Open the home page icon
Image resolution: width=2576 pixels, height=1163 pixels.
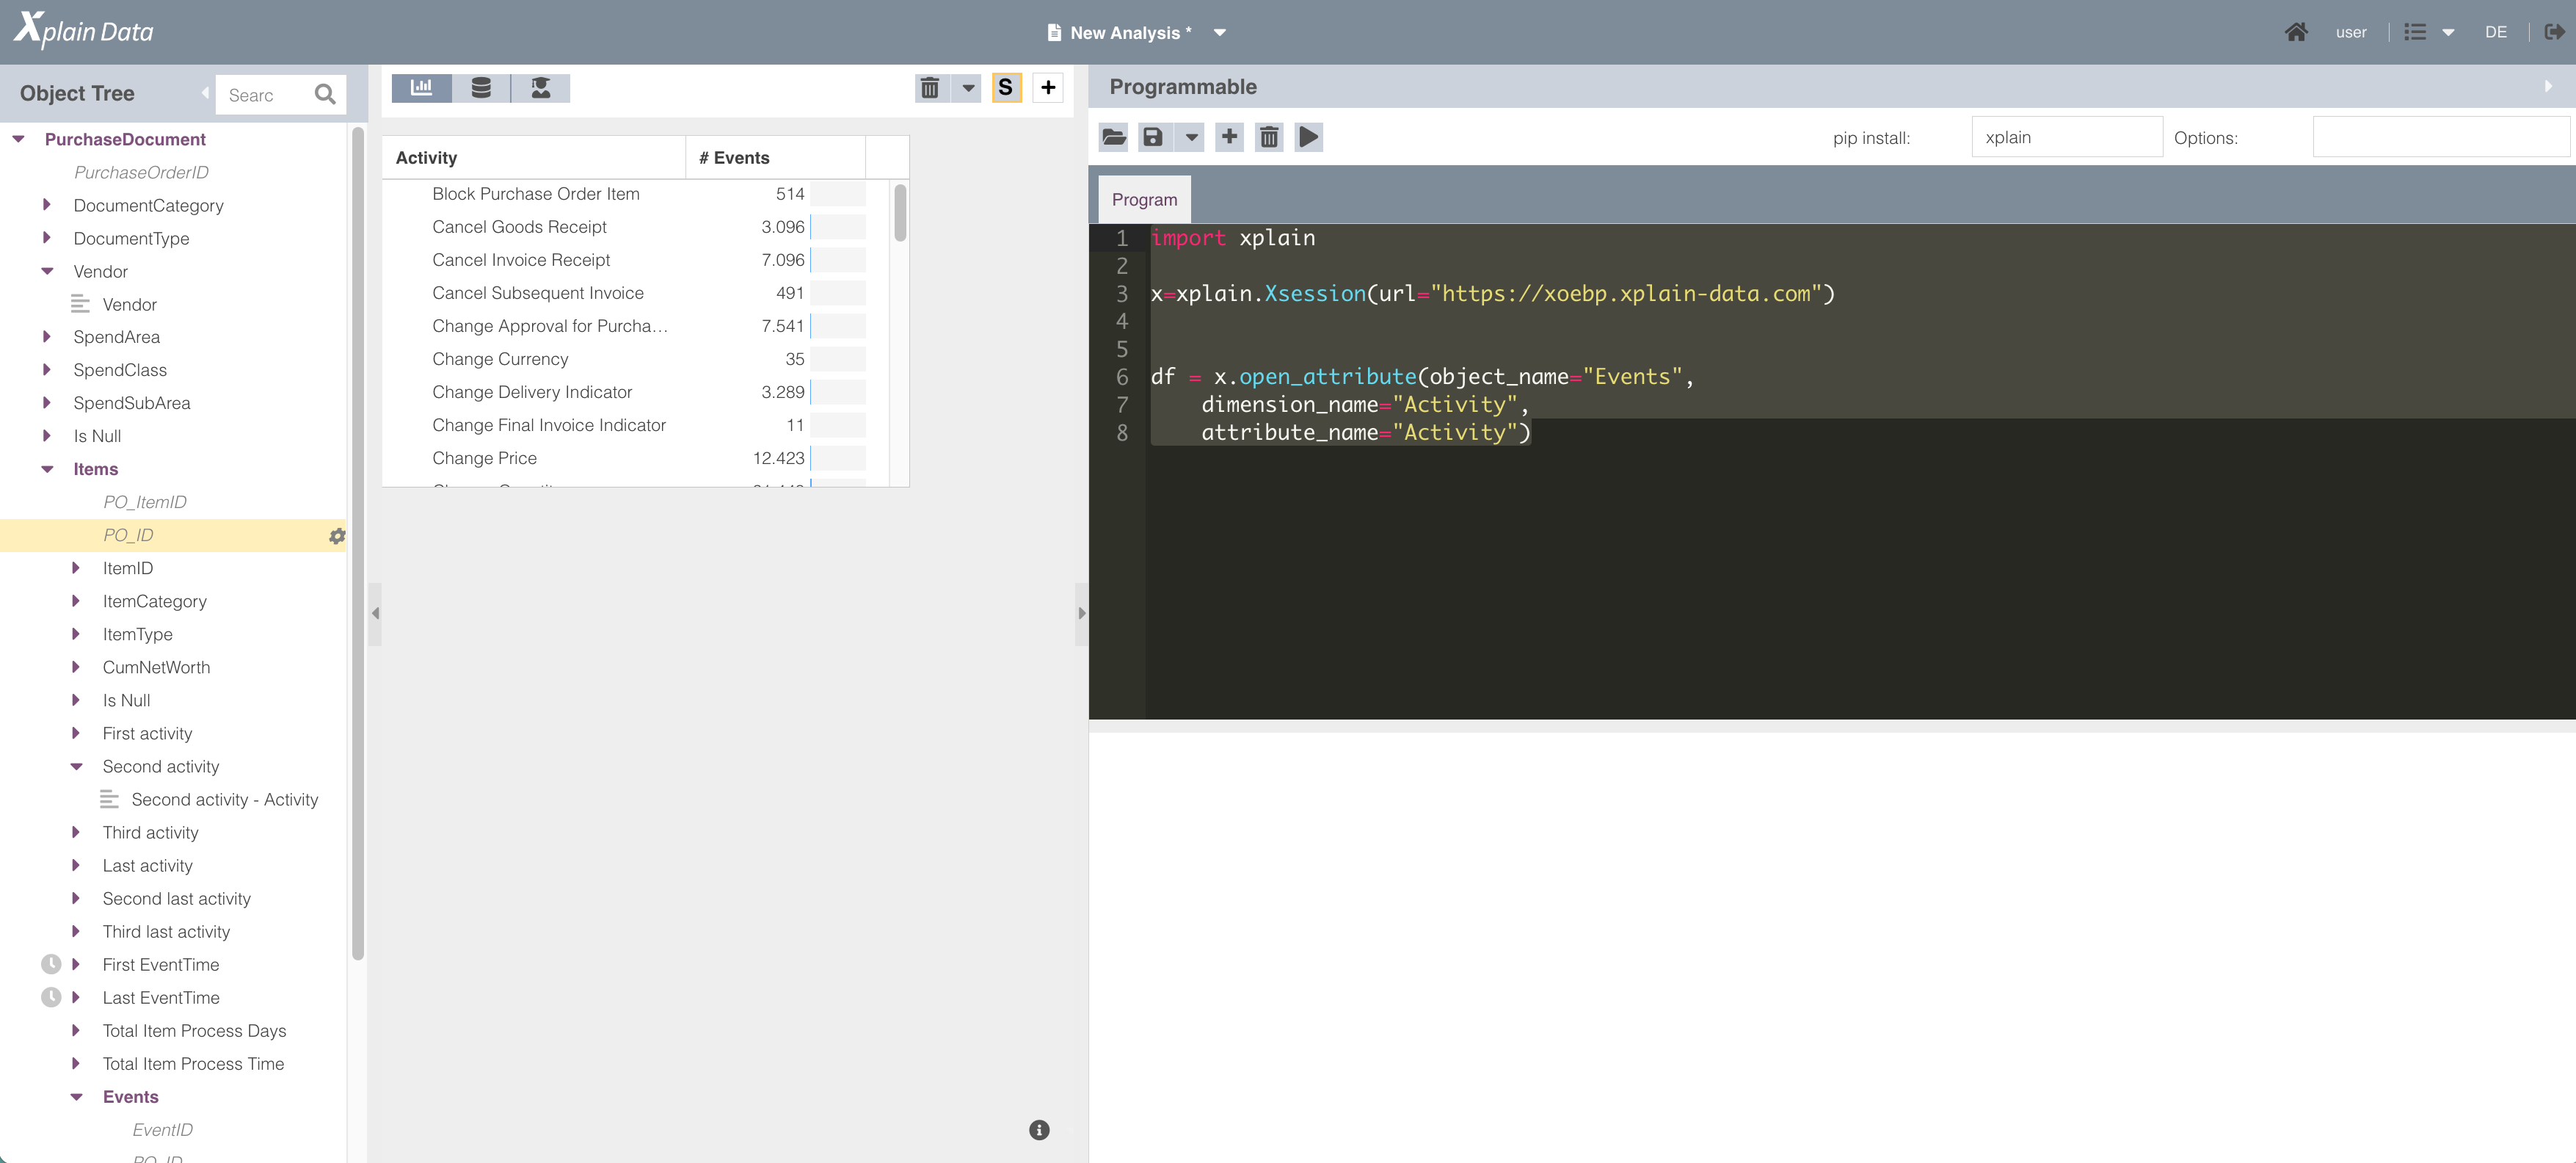click(x=2296, y=32)
